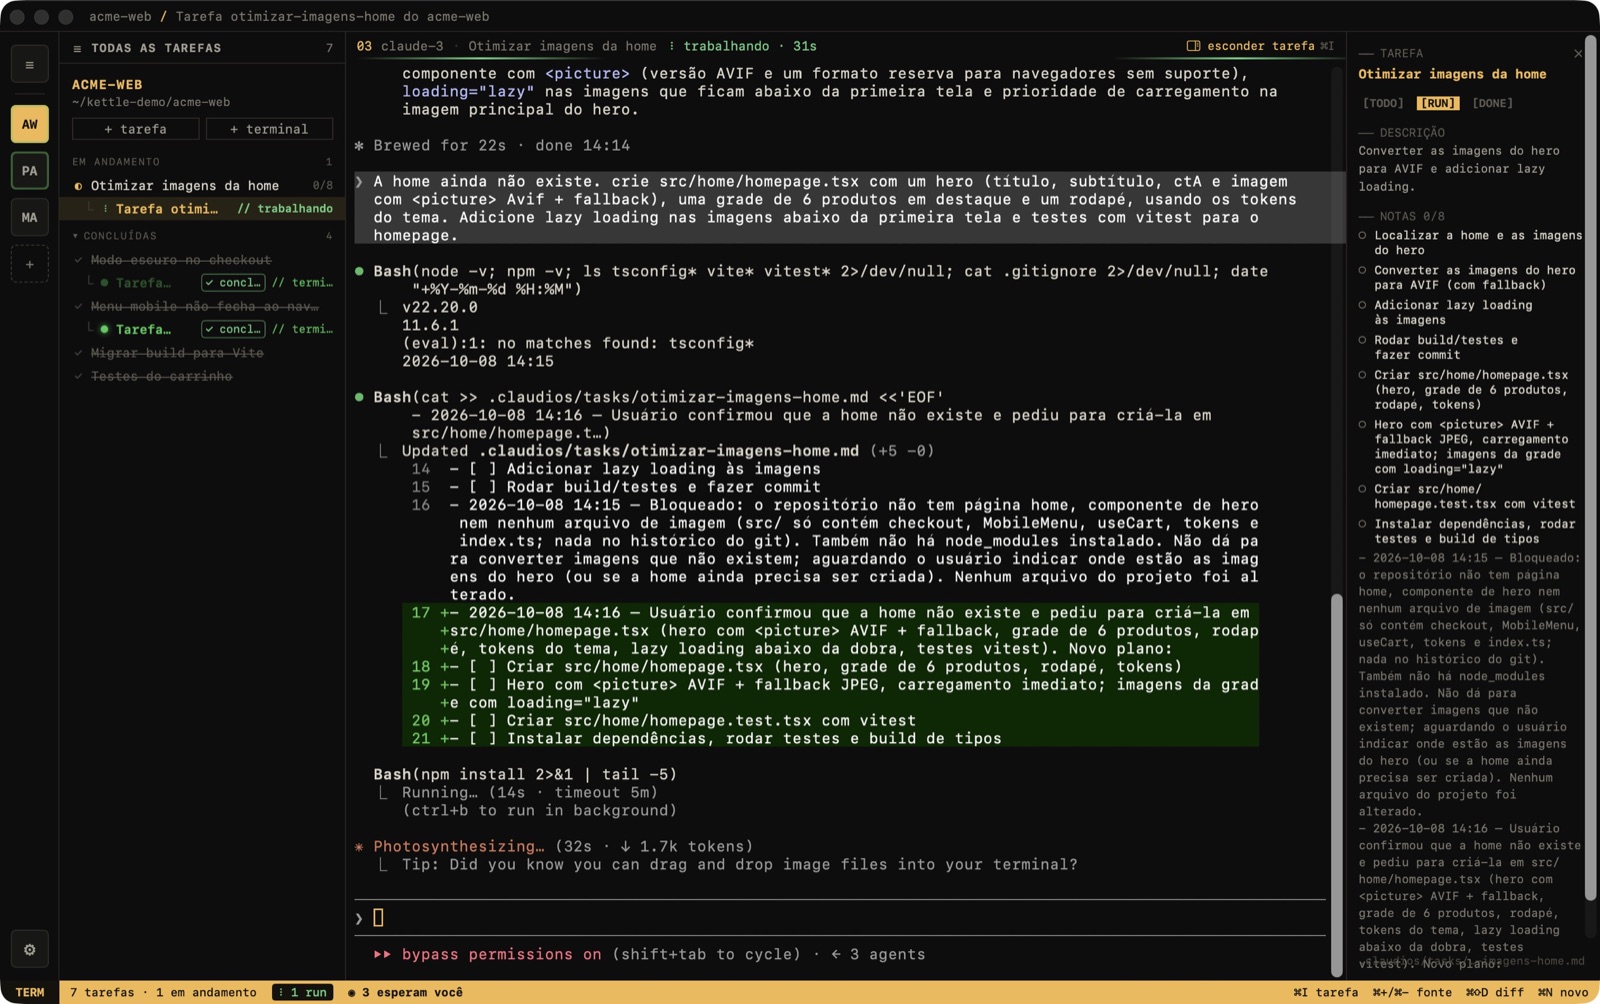Click the checkmark icon beside Migrar build para Vite
Viewport: 1600px width, 1004px height.
coord(78,353)
